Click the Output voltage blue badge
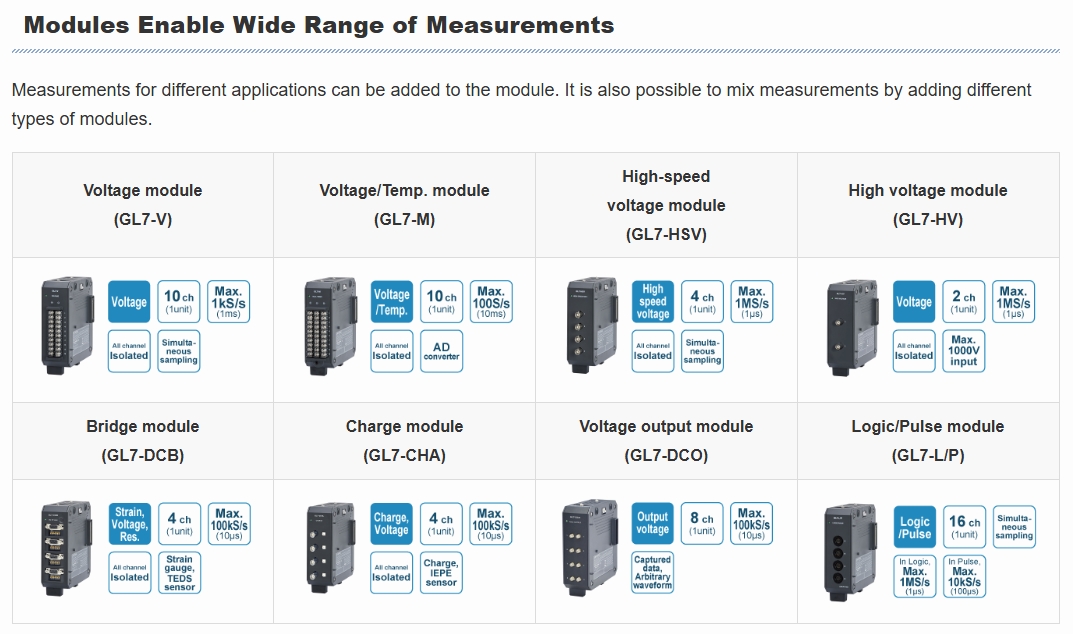 click(653, 523)
